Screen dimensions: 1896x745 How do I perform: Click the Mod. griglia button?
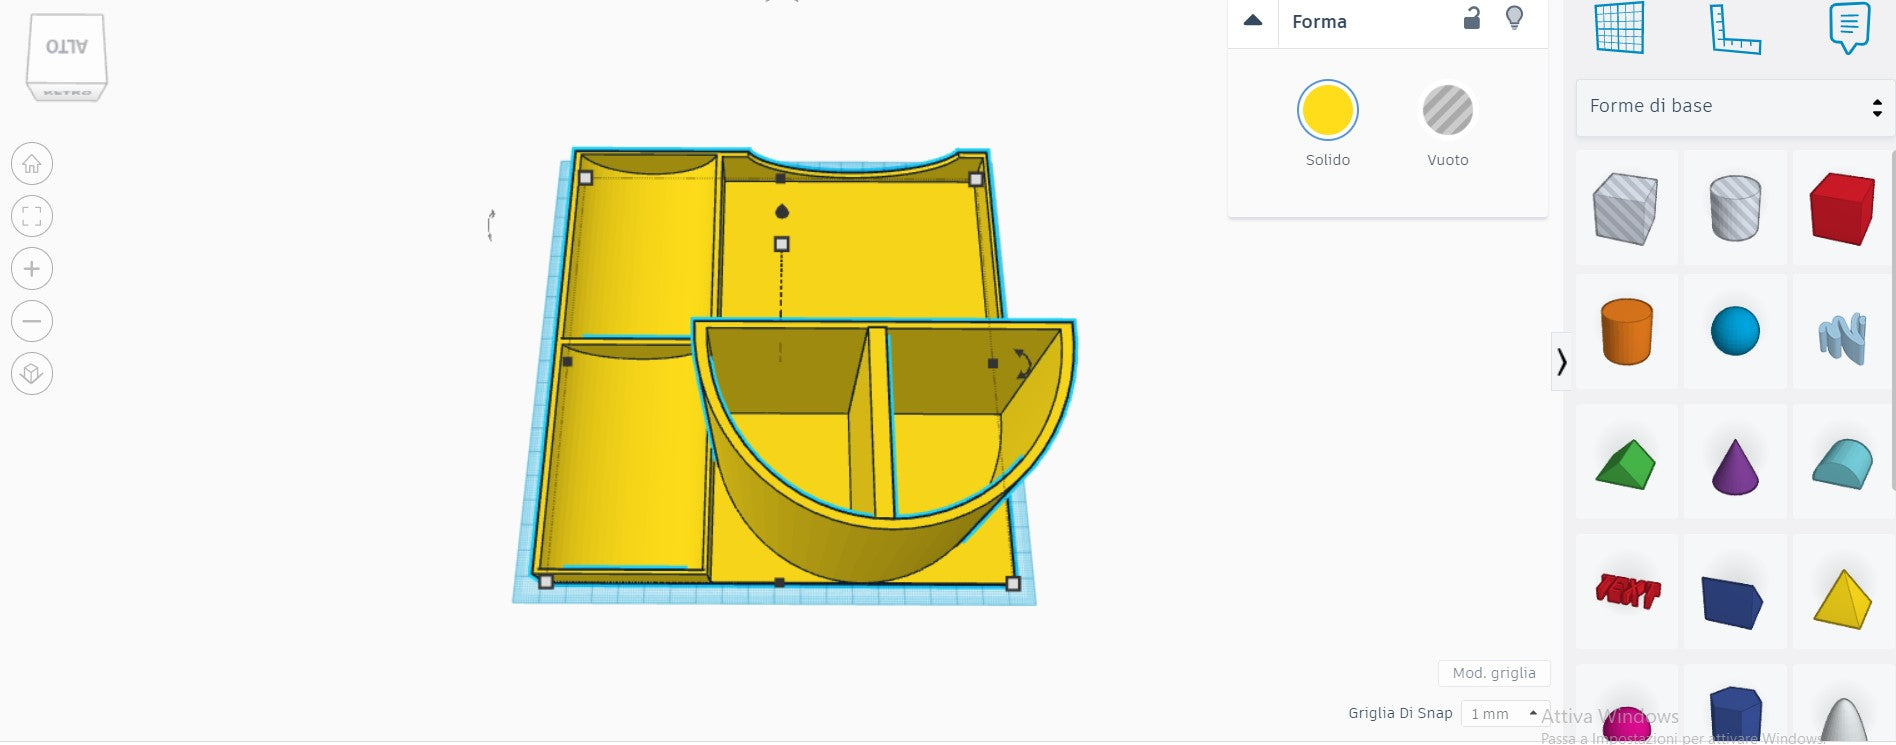[x=1494, y=673]
